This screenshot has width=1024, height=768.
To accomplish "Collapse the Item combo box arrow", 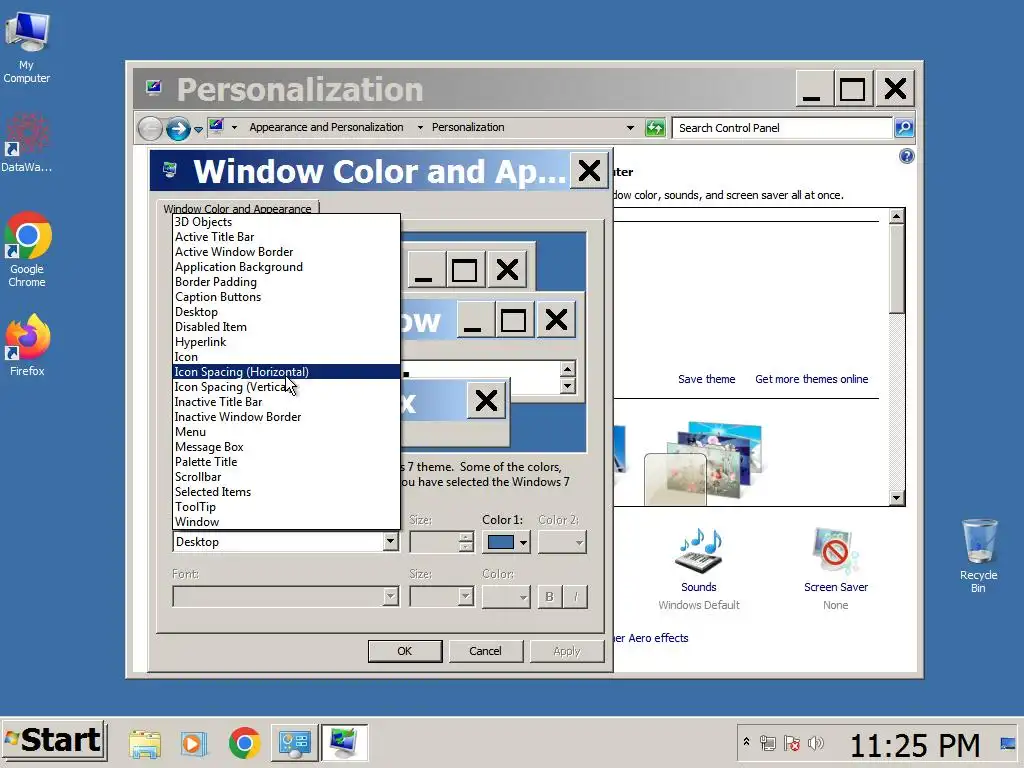I will click(x=390, y=541).
